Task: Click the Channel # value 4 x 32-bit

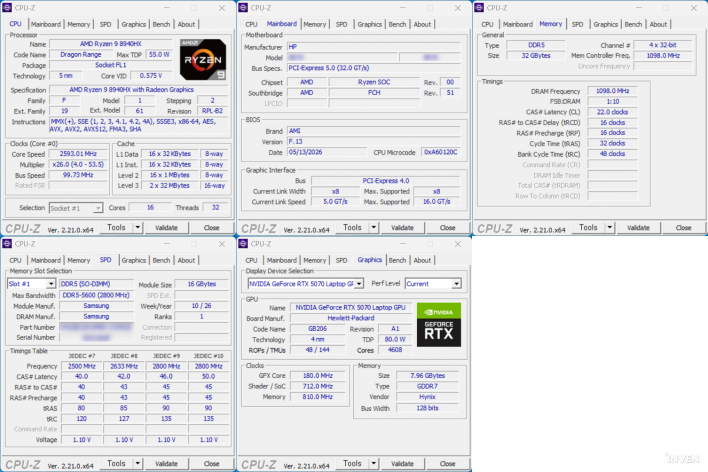Action: 663,45
